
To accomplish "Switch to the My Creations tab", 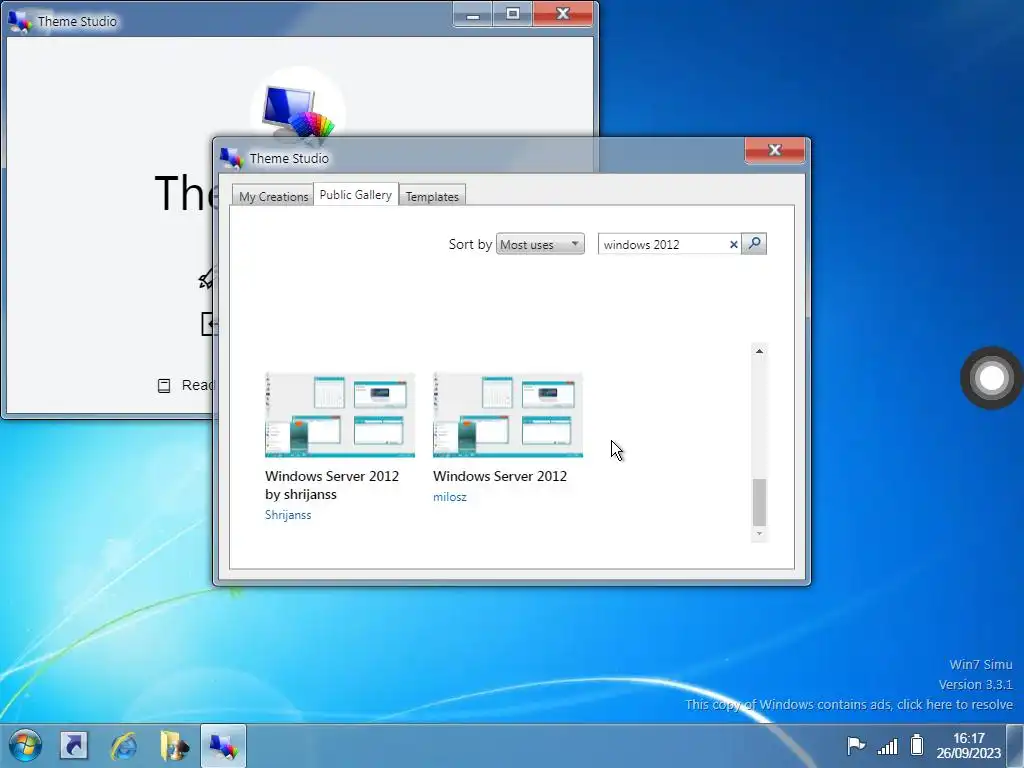I will [273, 196].
